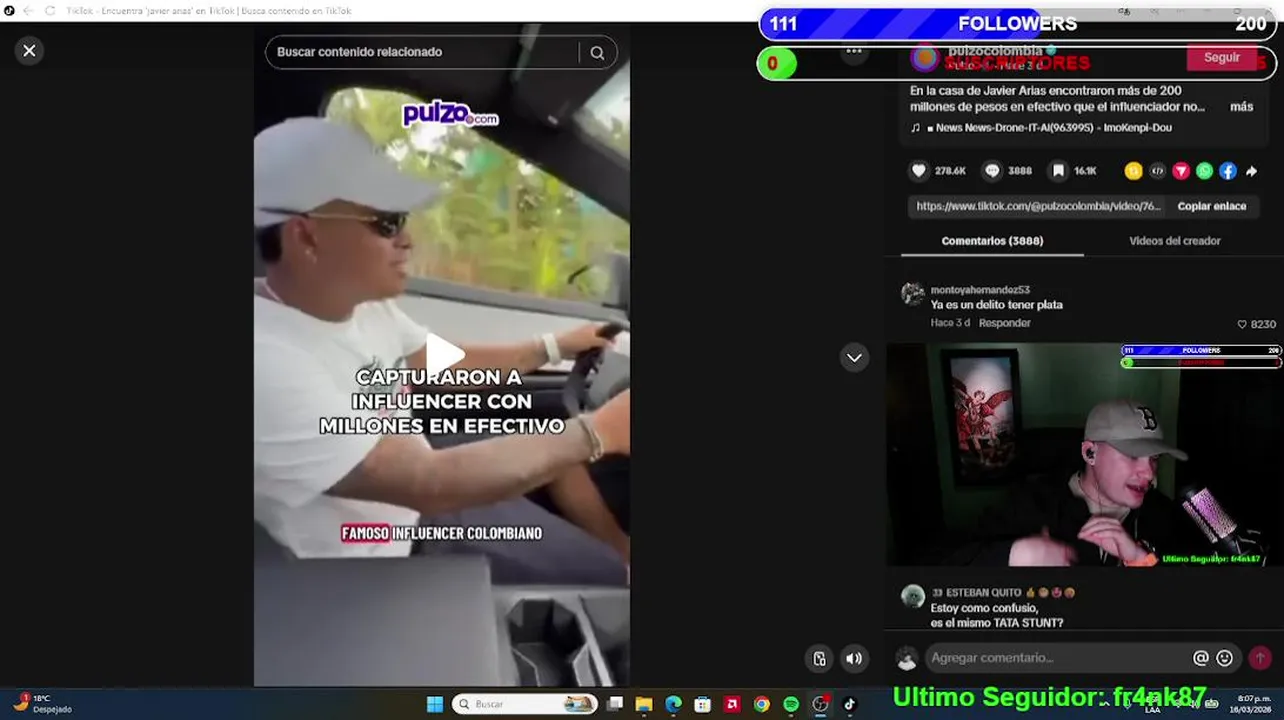Open Google Chrome from the taskbar

tap(762, 704)
